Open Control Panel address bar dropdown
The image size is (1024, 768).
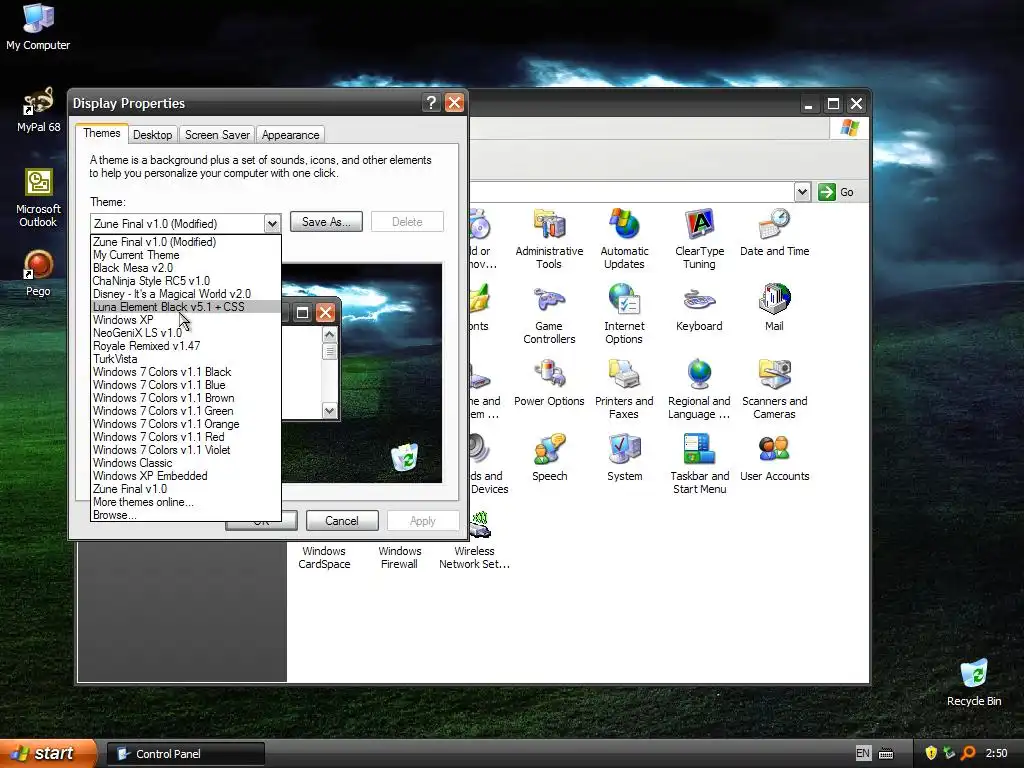[x=802, y=192]
